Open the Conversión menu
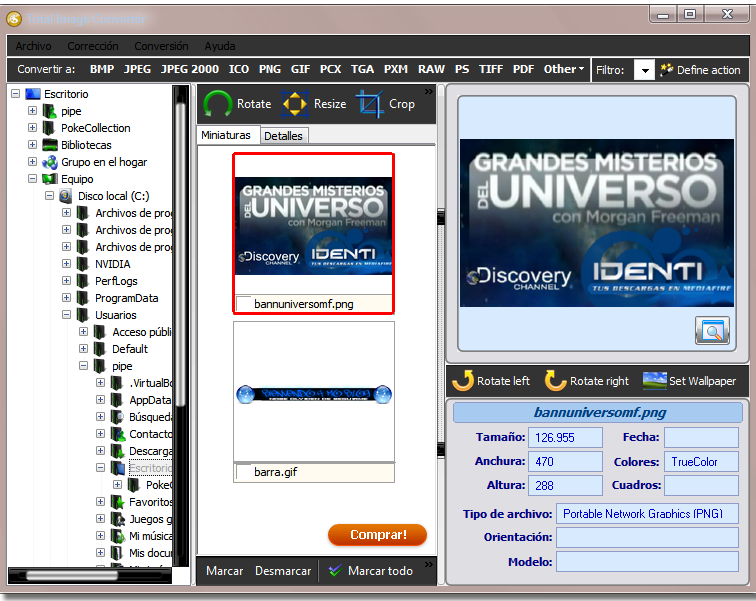The image size is (756, 601). [x=161, y=46]
